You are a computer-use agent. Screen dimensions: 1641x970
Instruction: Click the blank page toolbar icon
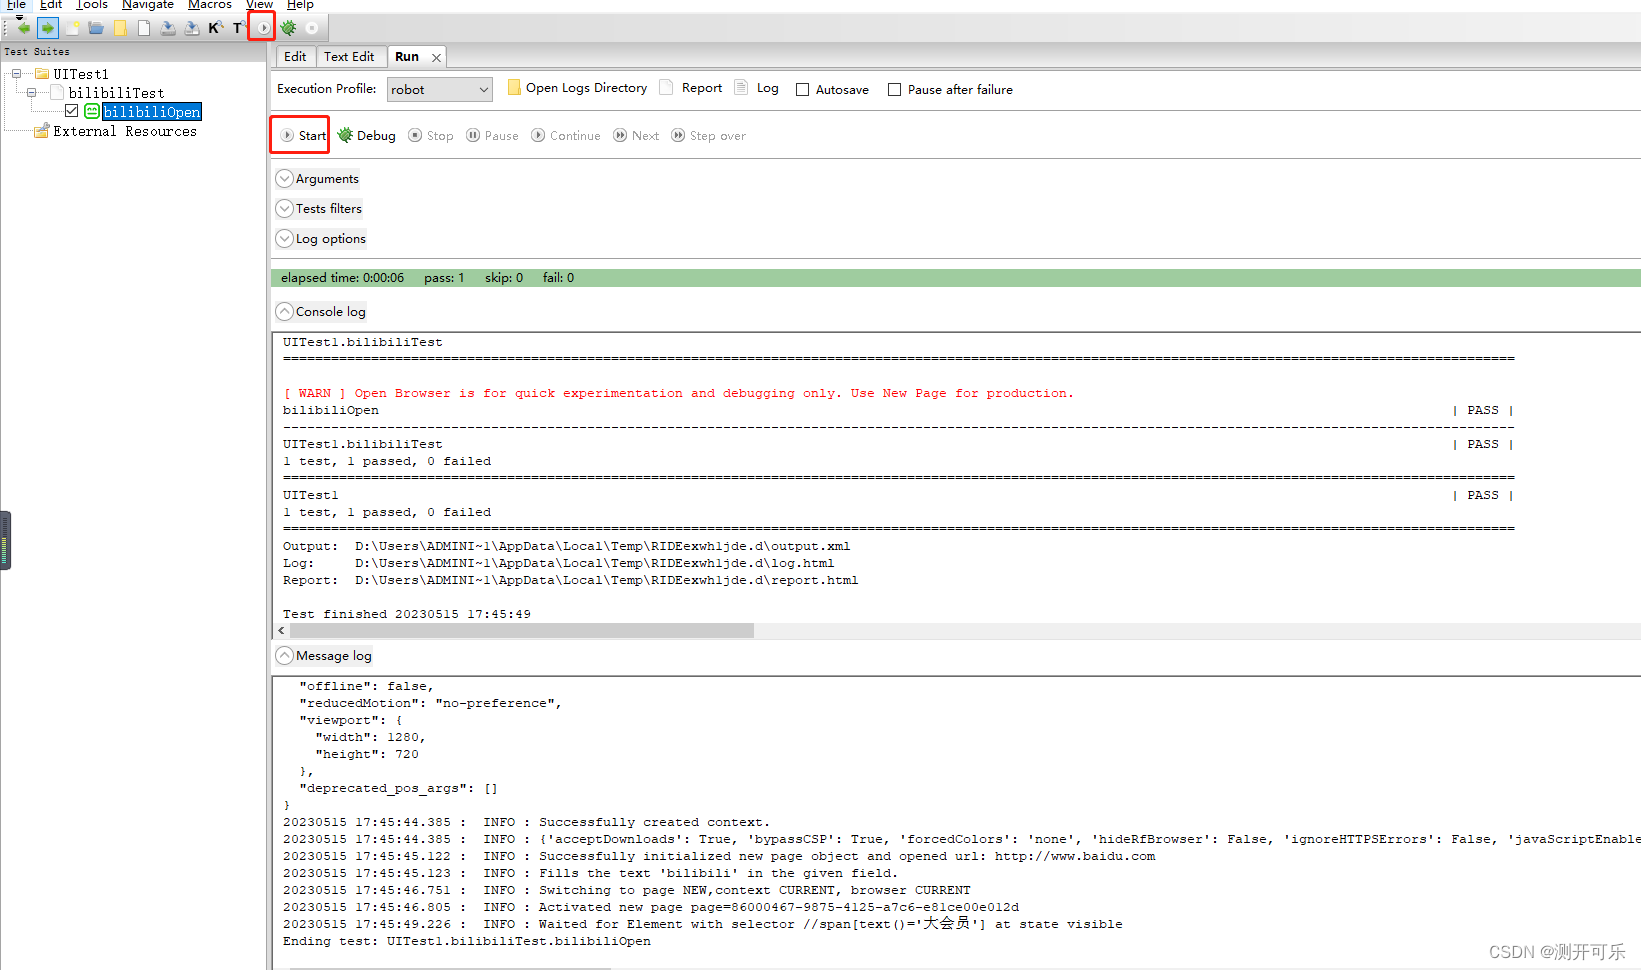(144, 28)
